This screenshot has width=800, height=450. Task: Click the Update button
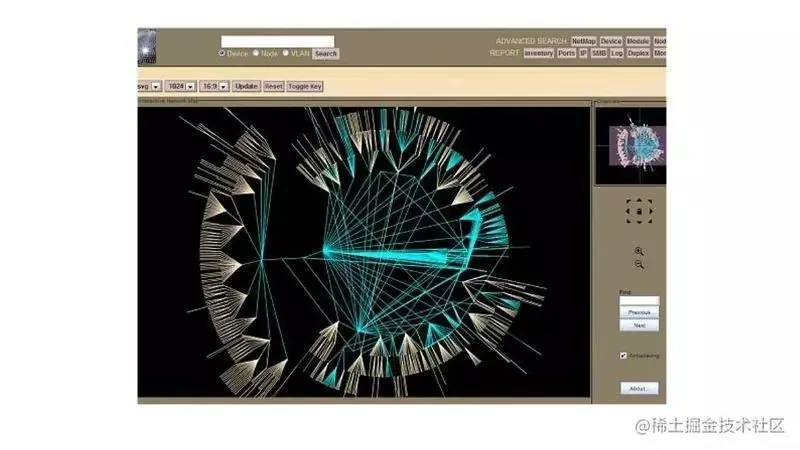point(246,87)
